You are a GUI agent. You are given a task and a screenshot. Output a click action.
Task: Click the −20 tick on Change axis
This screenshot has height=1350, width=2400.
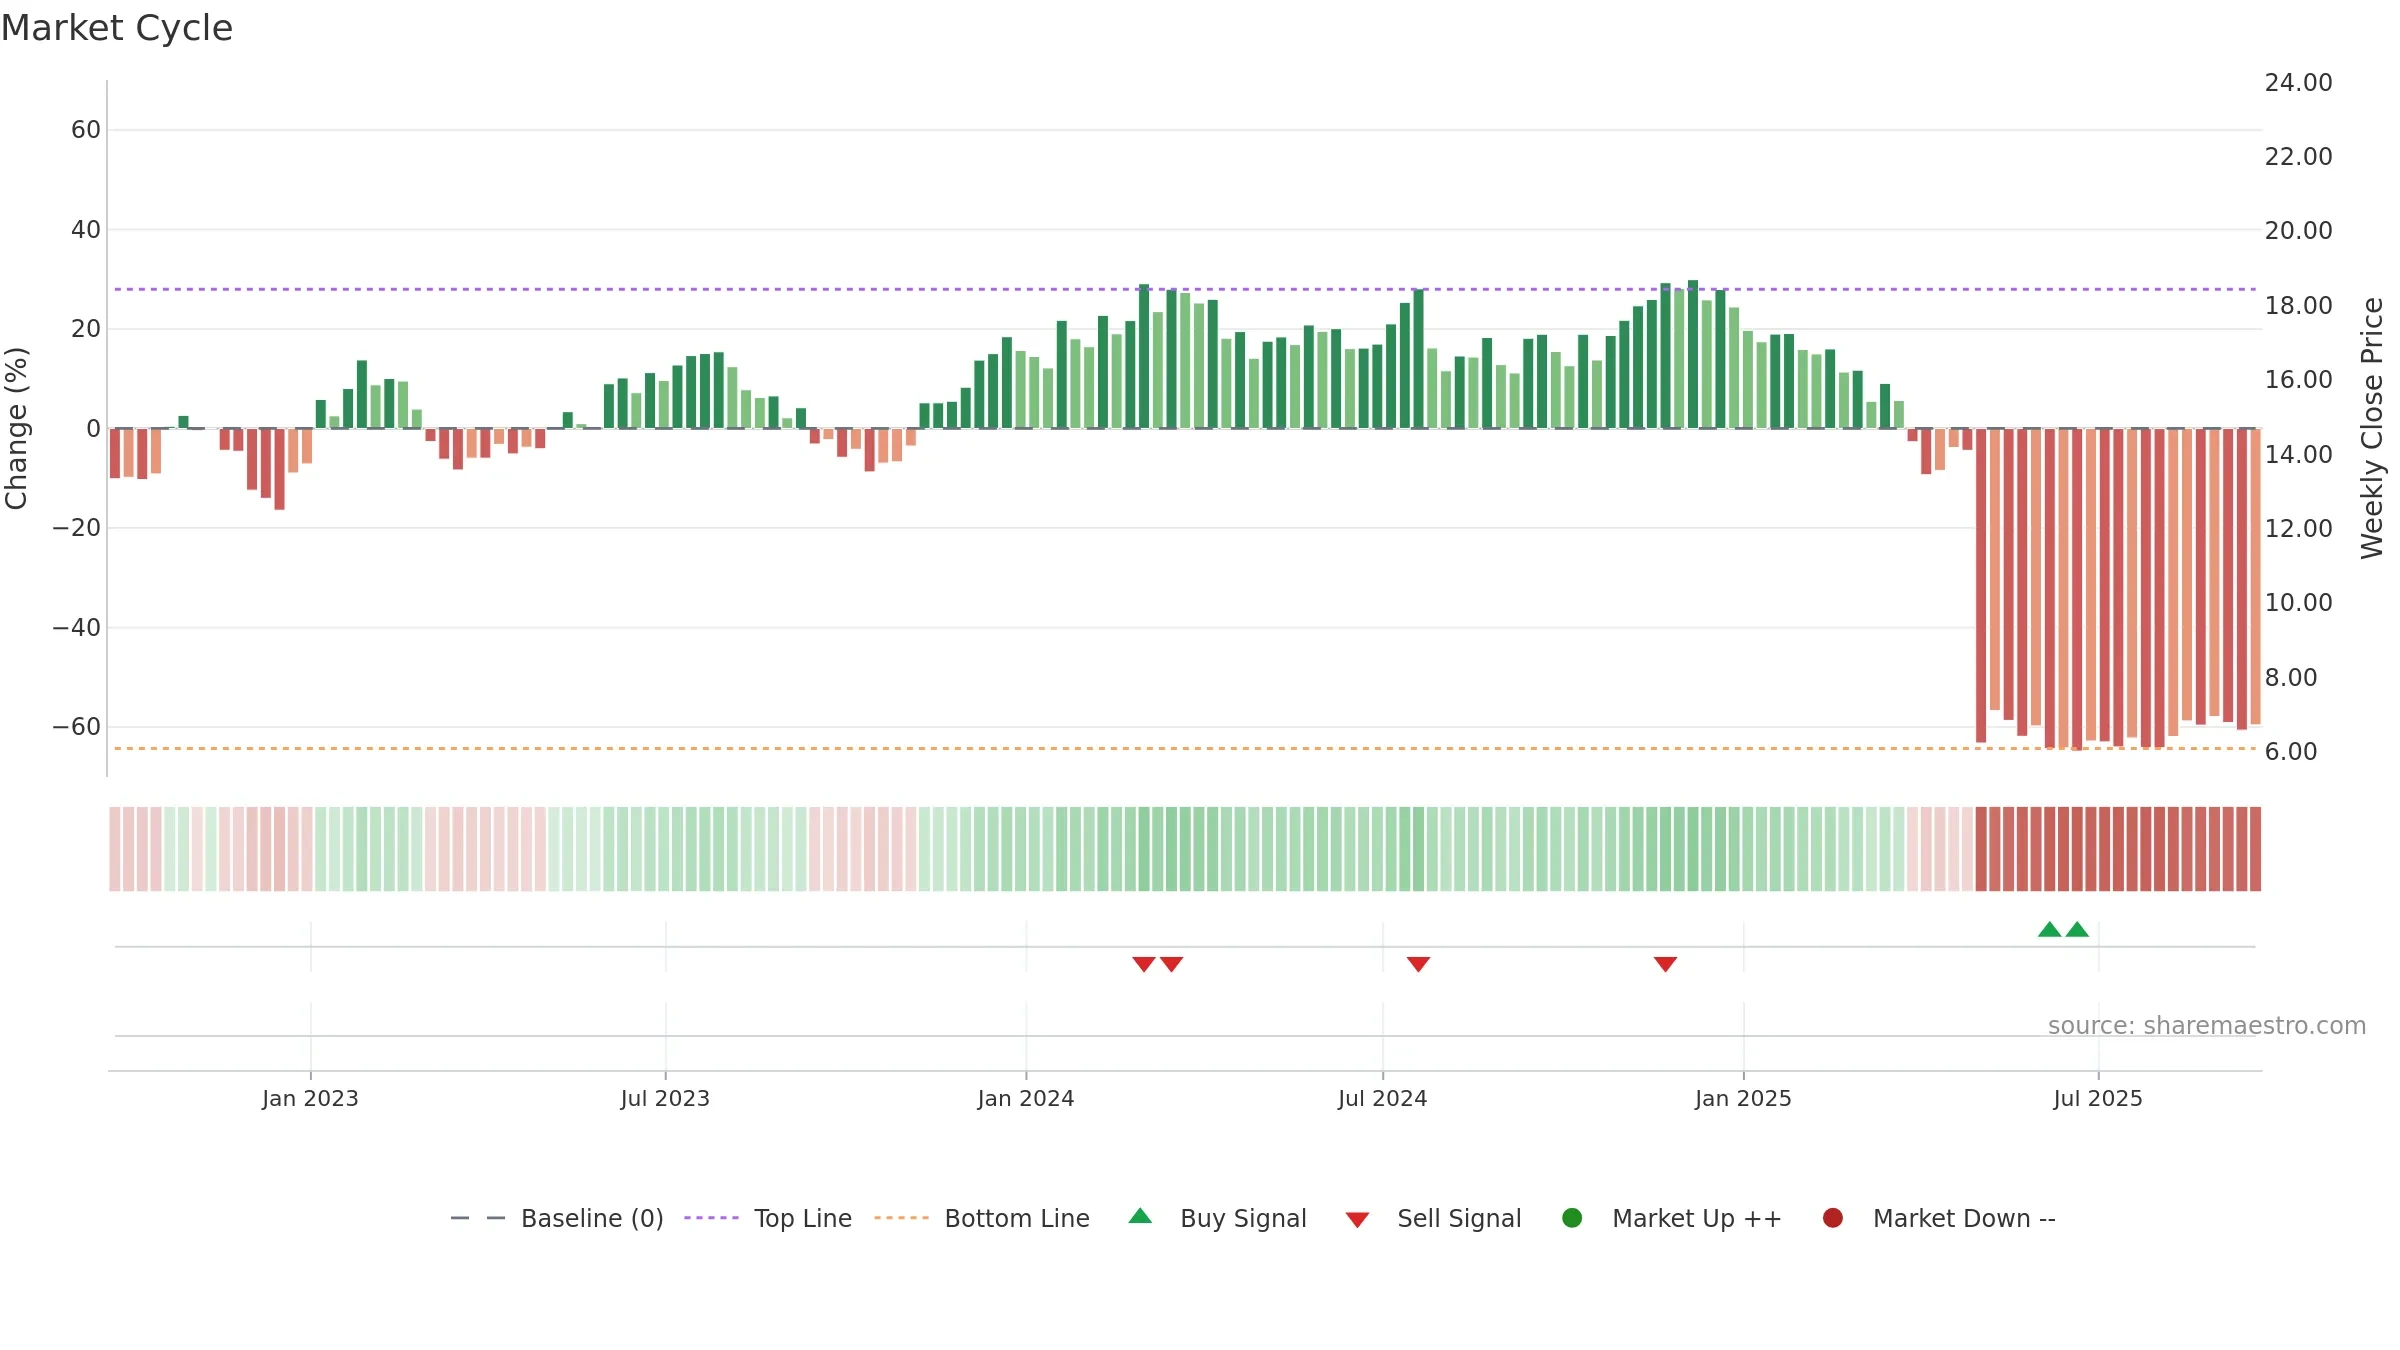click(x=77, y=528)
